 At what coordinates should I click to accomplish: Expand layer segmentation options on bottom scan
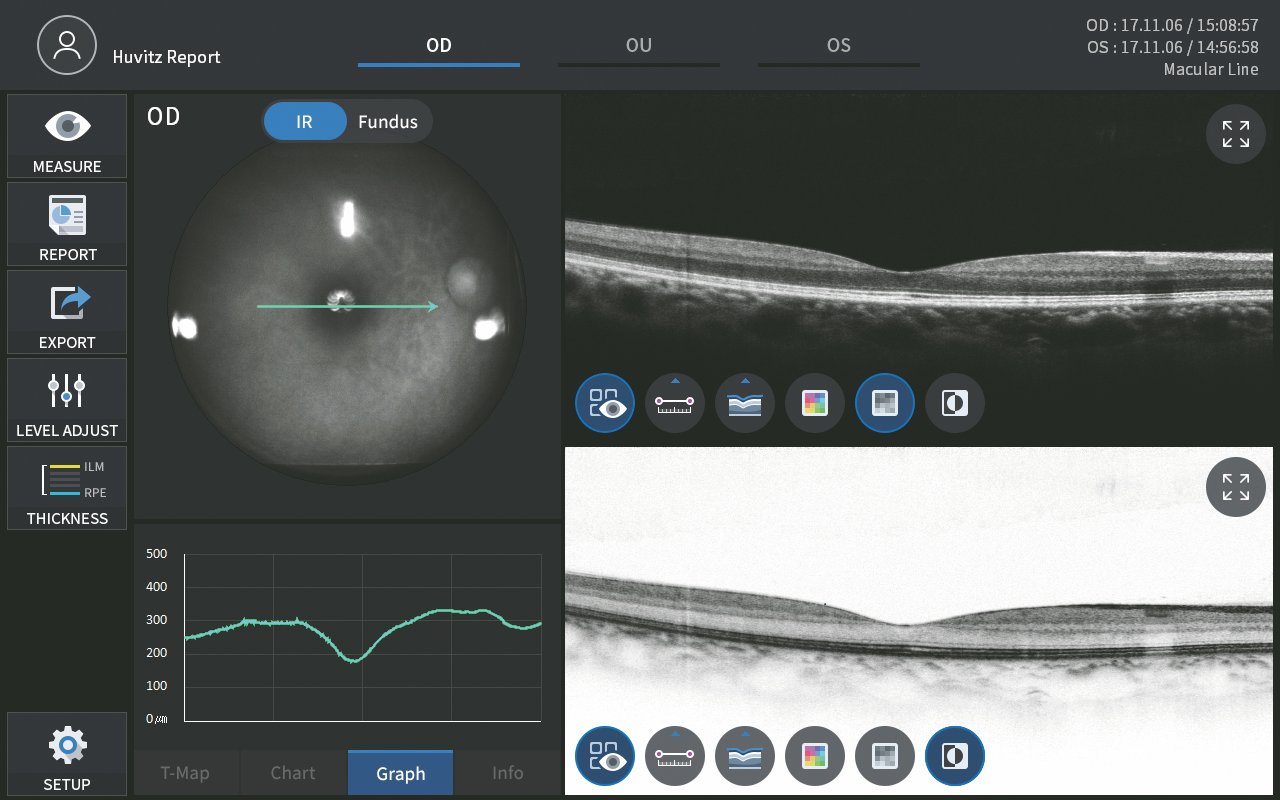tap(745, 756)
